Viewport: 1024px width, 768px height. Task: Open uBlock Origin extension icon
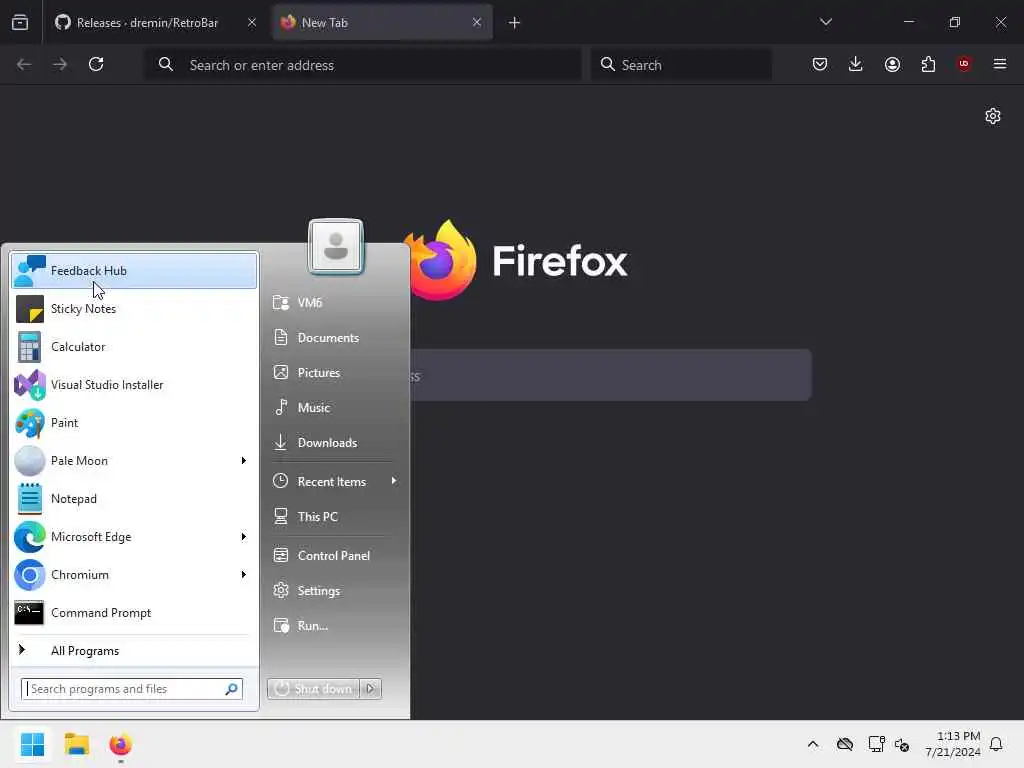click(x=964, y=64)
